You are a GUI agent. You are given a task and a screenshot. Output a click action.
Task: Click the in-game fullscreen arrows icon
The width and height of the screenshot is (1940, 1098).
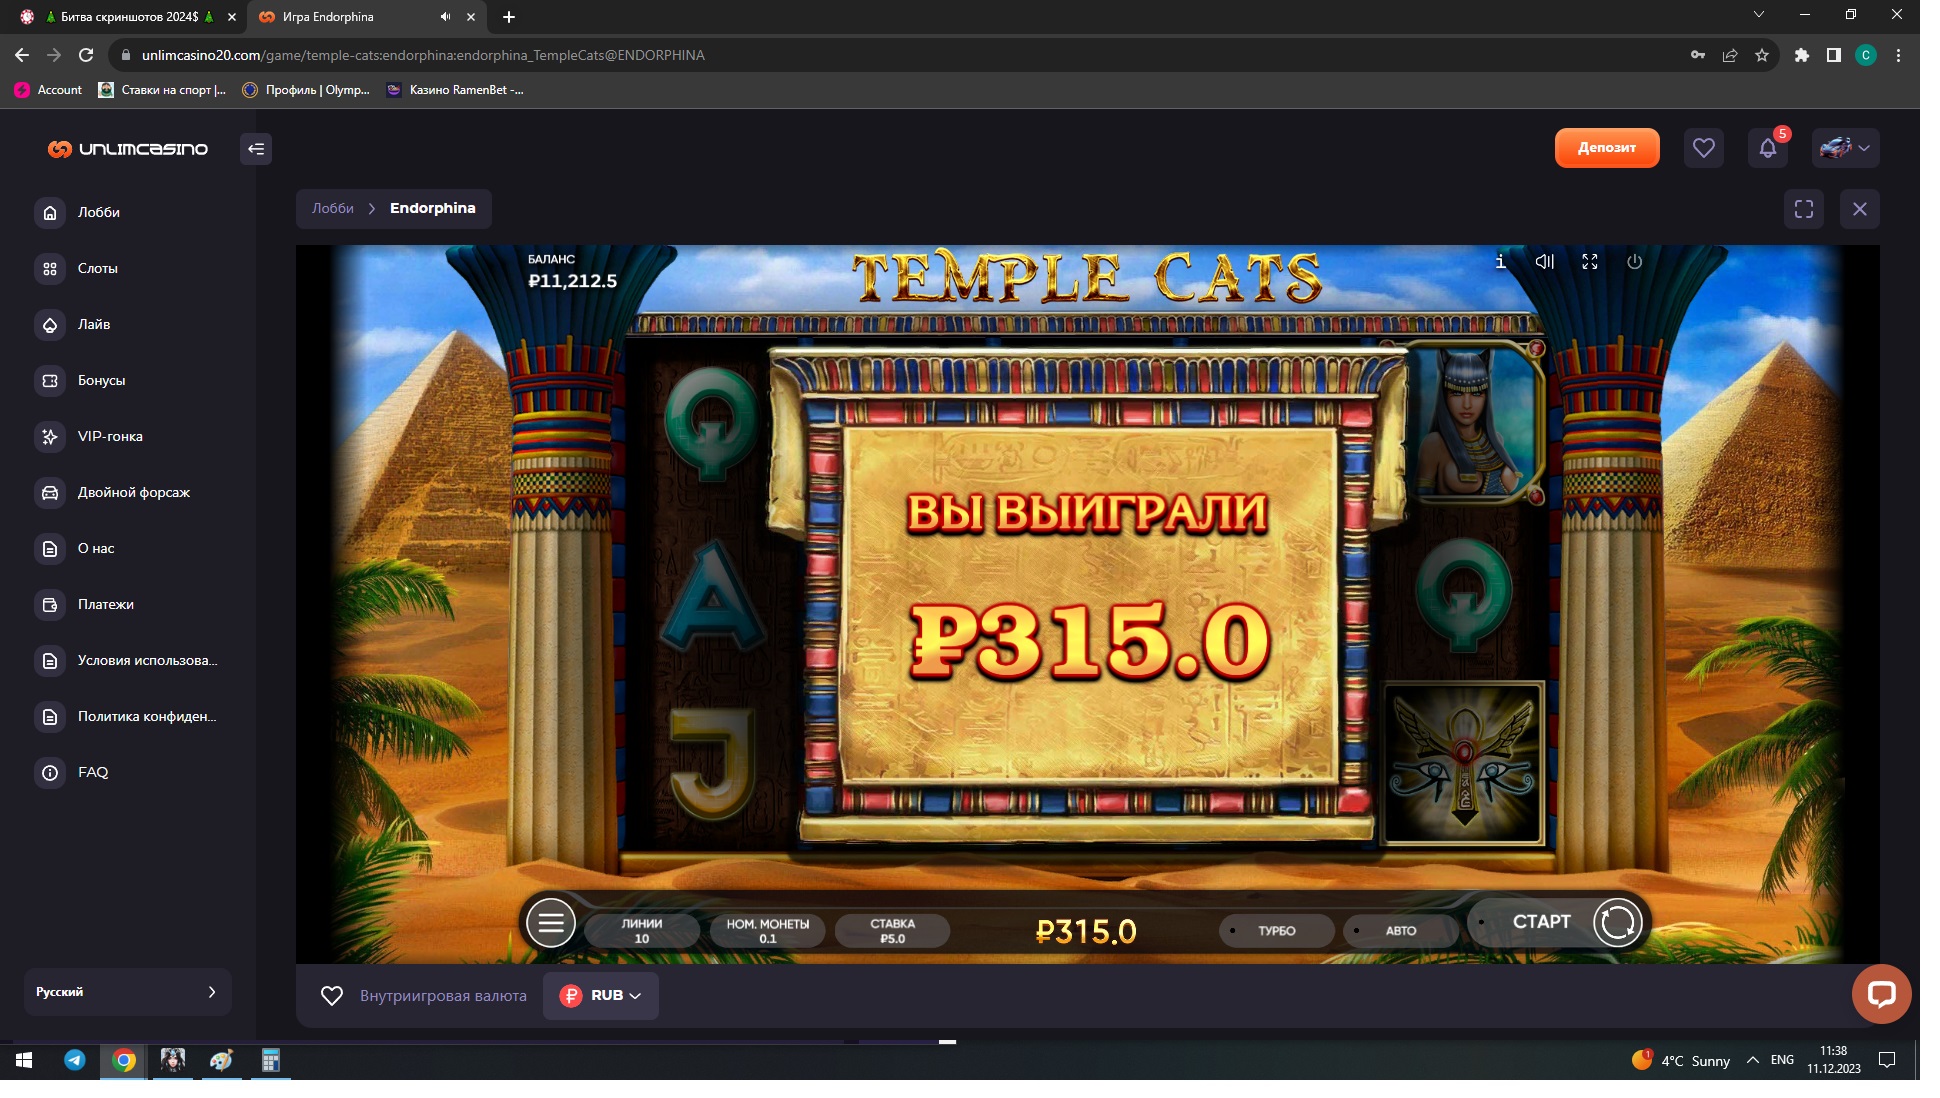coord(1589,262)
